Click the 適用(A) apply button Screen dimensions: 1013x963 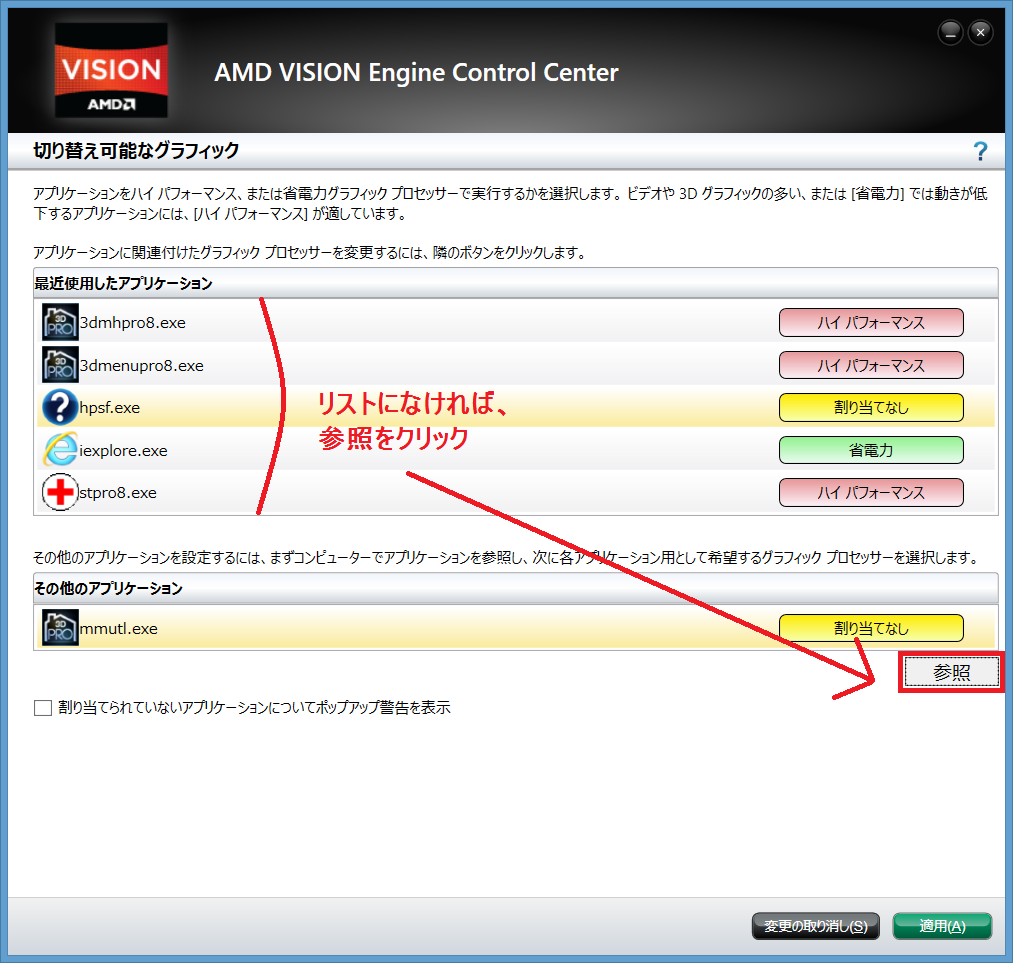tap(941, 926)
